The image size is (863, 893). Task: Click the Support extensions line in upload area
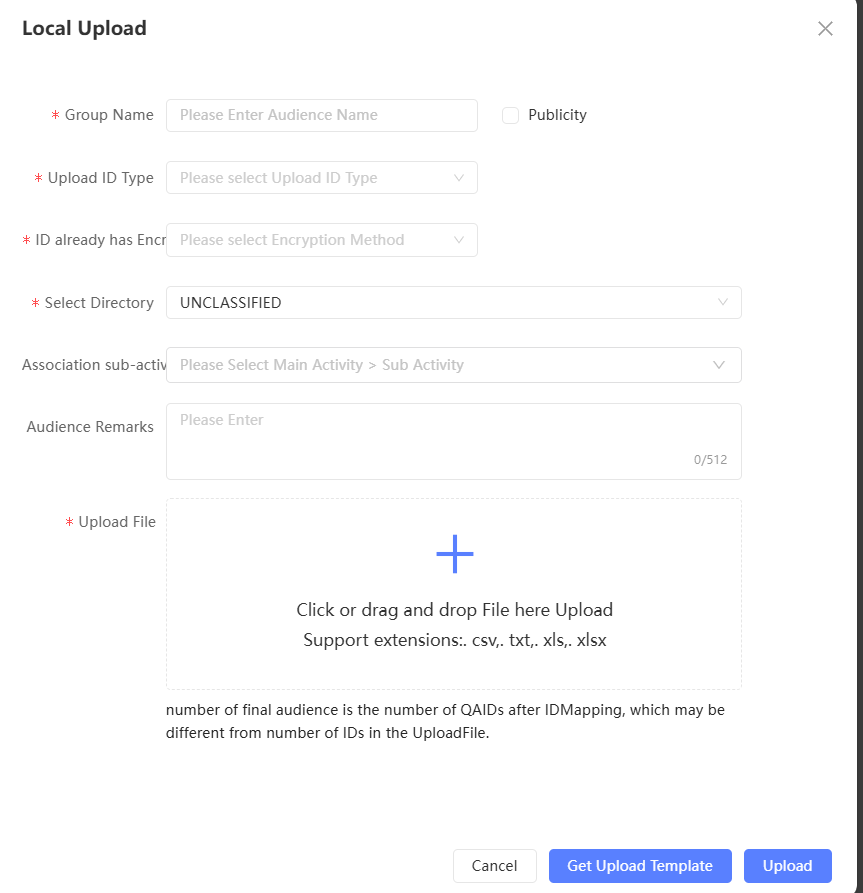click(454, 640)
